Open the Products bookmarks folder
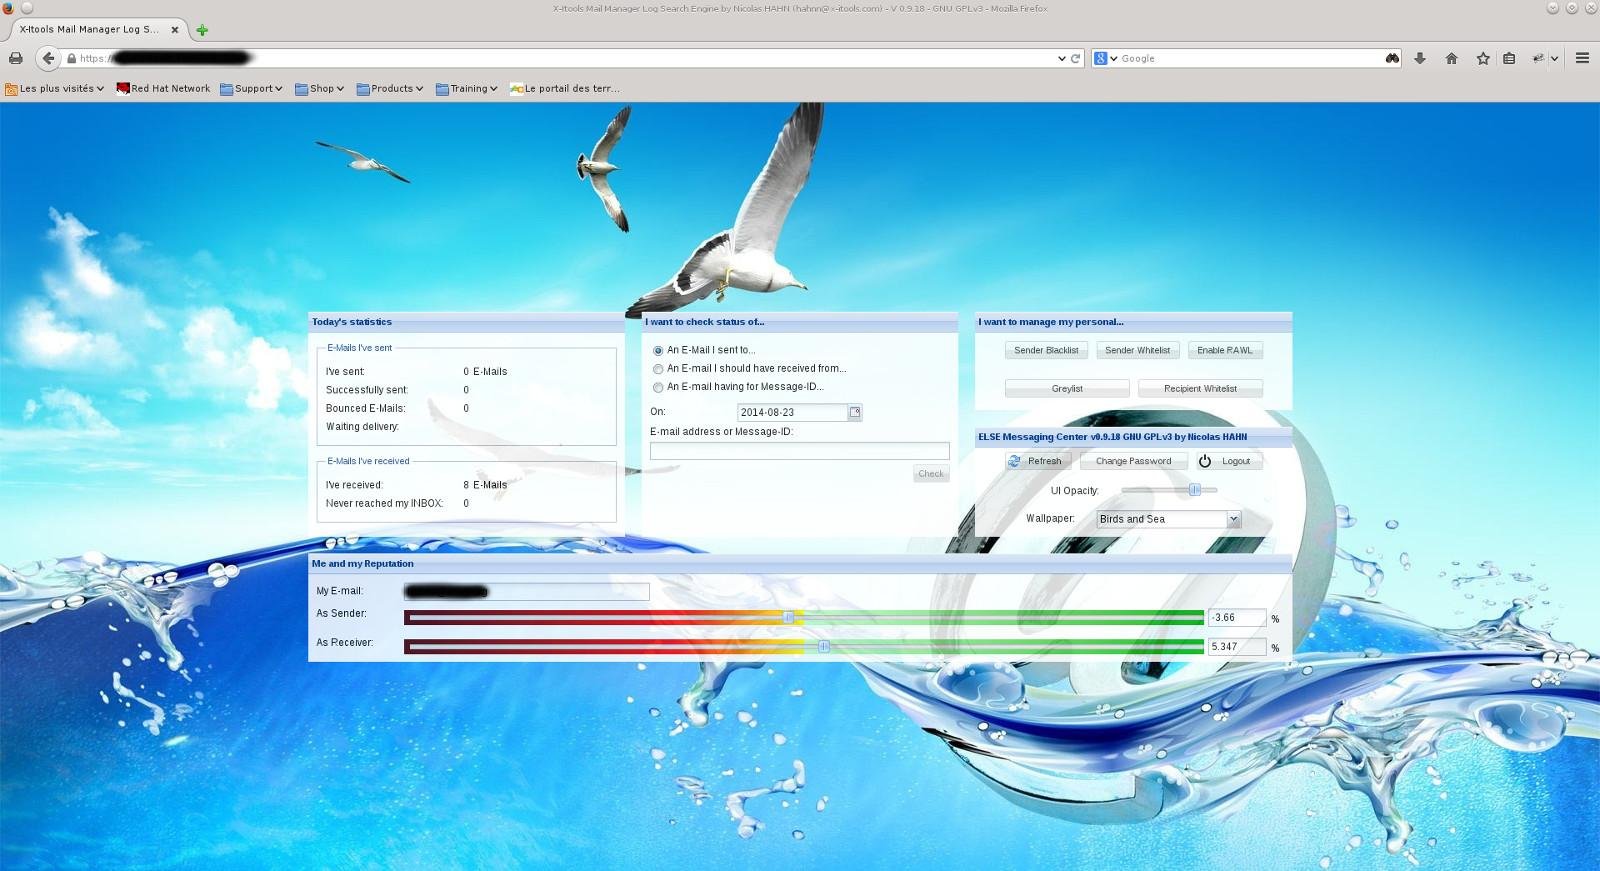This screenshot has height=871, width=1600. 389,88
